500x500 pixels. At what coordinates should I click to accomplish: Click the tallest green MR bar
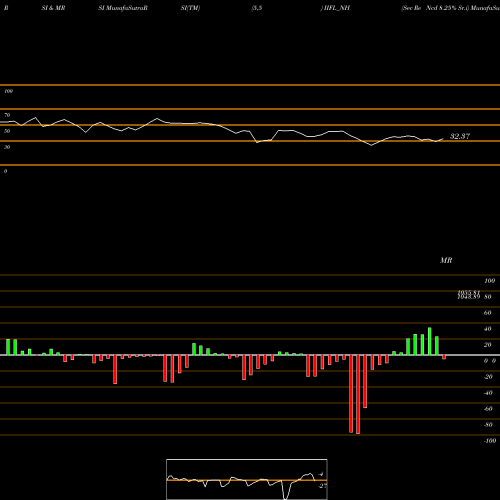430,341
